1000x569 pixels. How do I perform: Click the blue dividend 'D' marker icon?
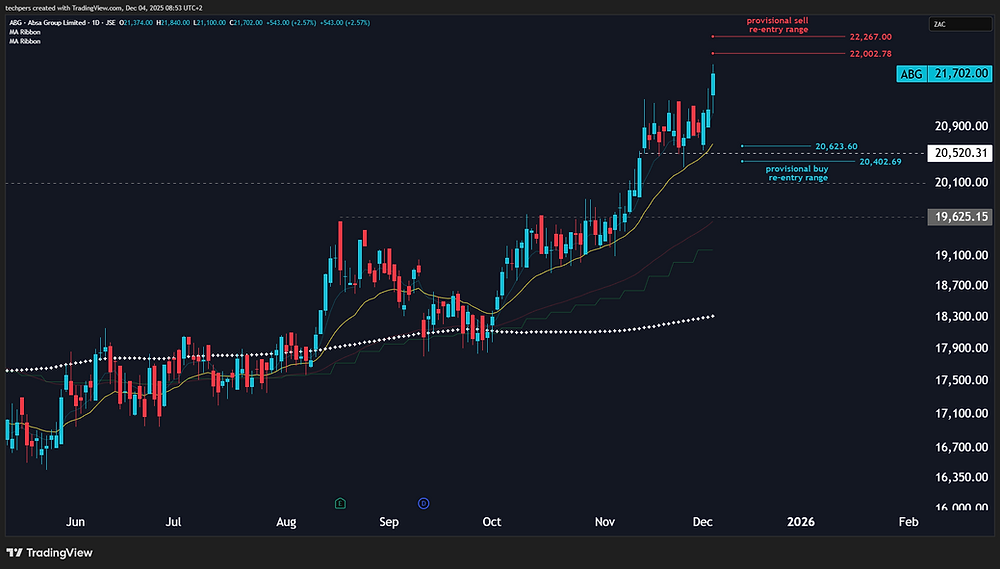(x=423, y=504)
